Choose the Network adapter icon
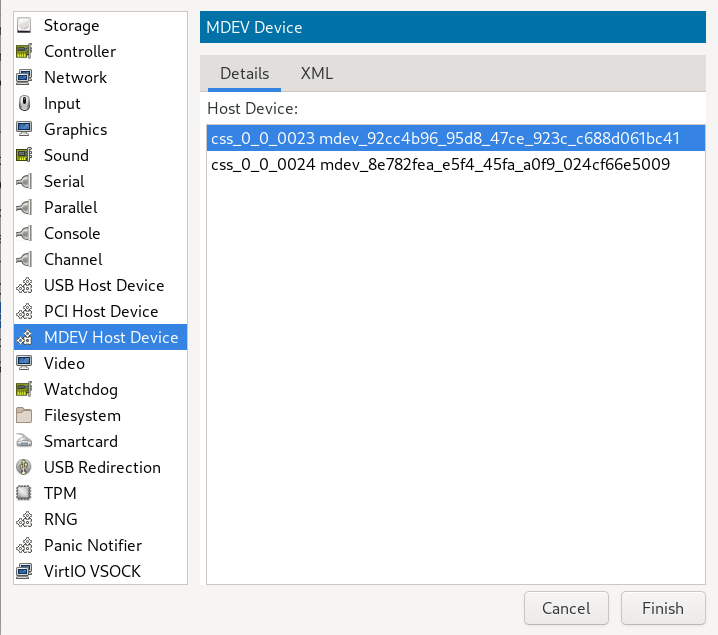 [x=24, y=77]
